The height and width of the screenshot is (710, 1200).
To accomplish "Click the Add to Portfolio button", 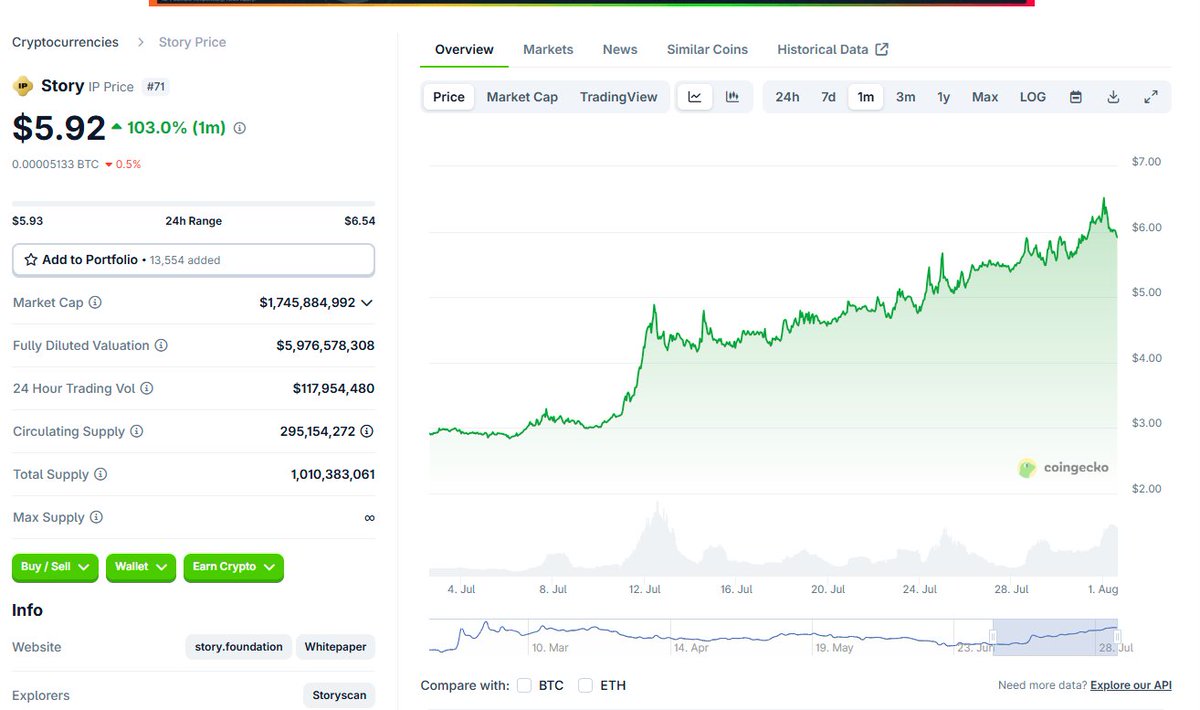I will [193, 260].
